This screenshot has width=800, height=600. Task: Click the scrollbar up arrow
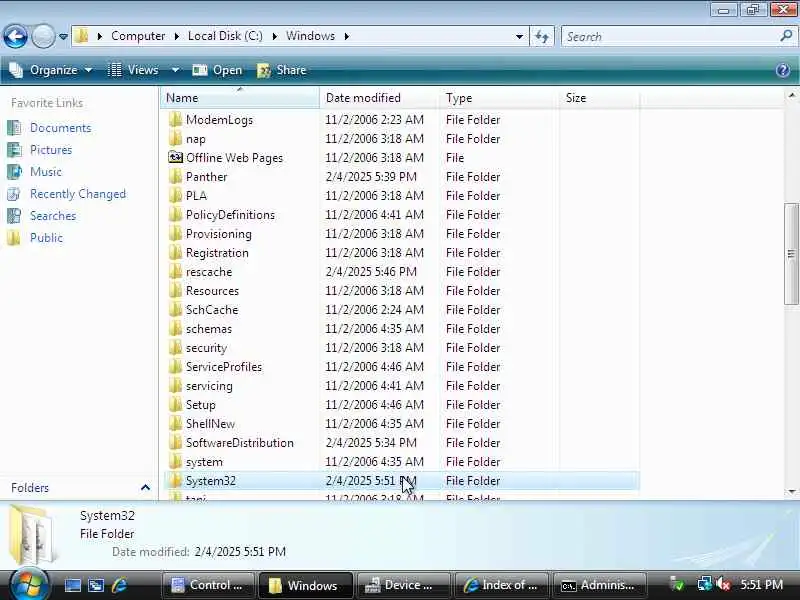coord(791,95)
